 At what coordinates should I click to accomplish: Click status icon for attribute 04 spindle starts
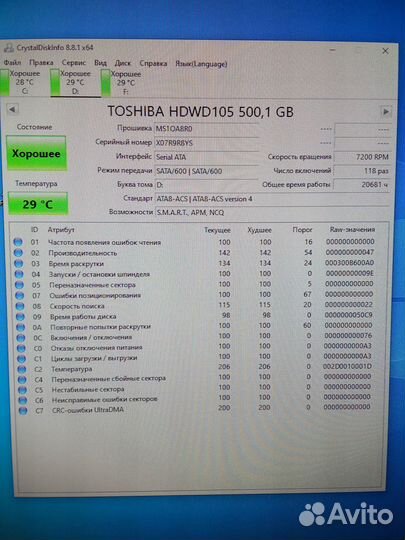coord(19,274)
